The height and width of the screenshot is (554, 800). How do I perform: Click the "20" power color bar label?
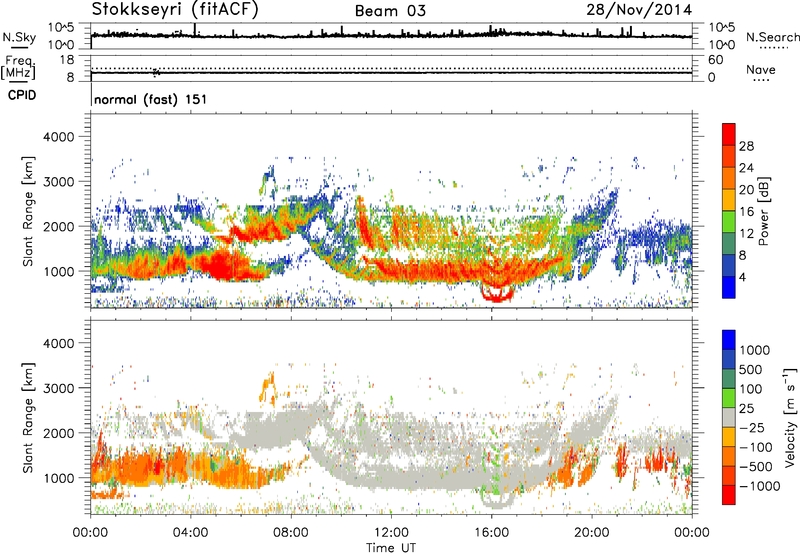pos(746,190)
